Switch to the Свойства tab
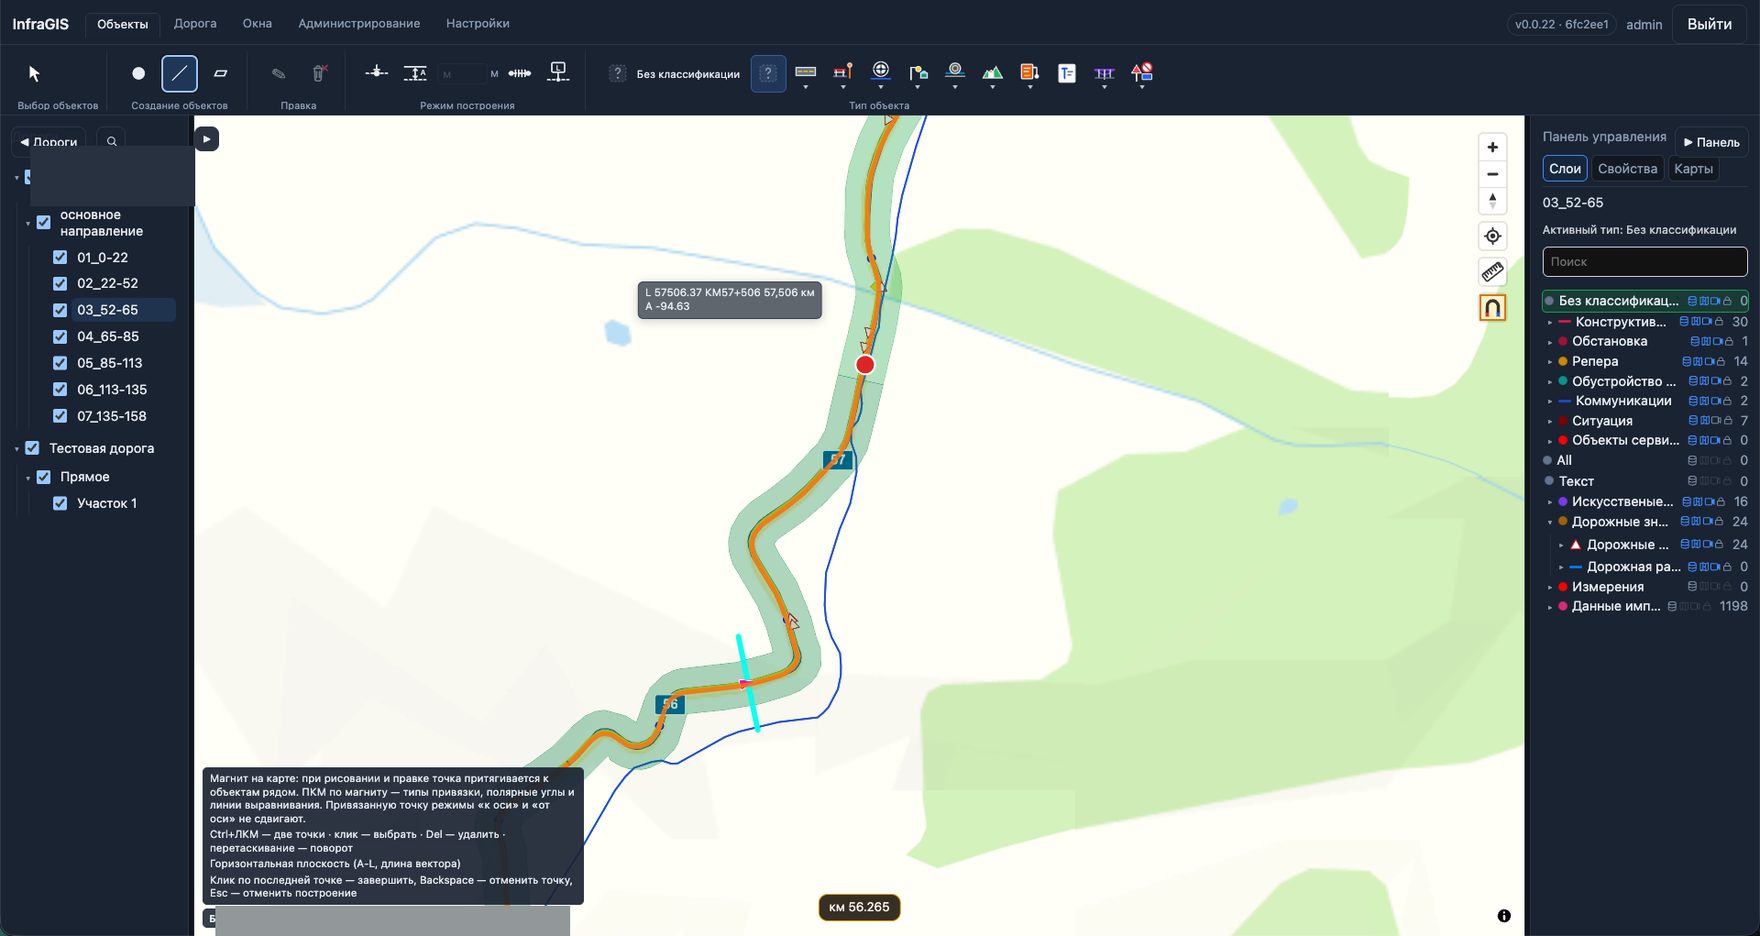Image resolution: width=1760 pixels, height=936 pixels. [x=1627, y=168]
